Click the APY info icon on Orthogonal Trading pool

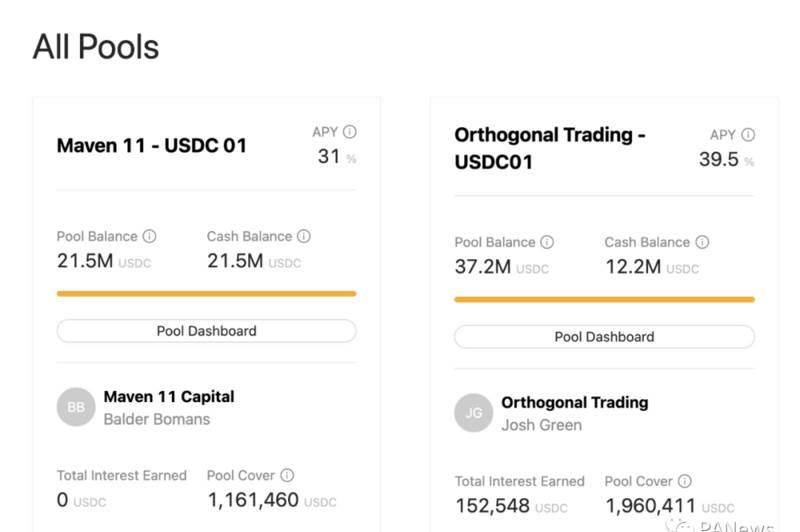point(748,135)
